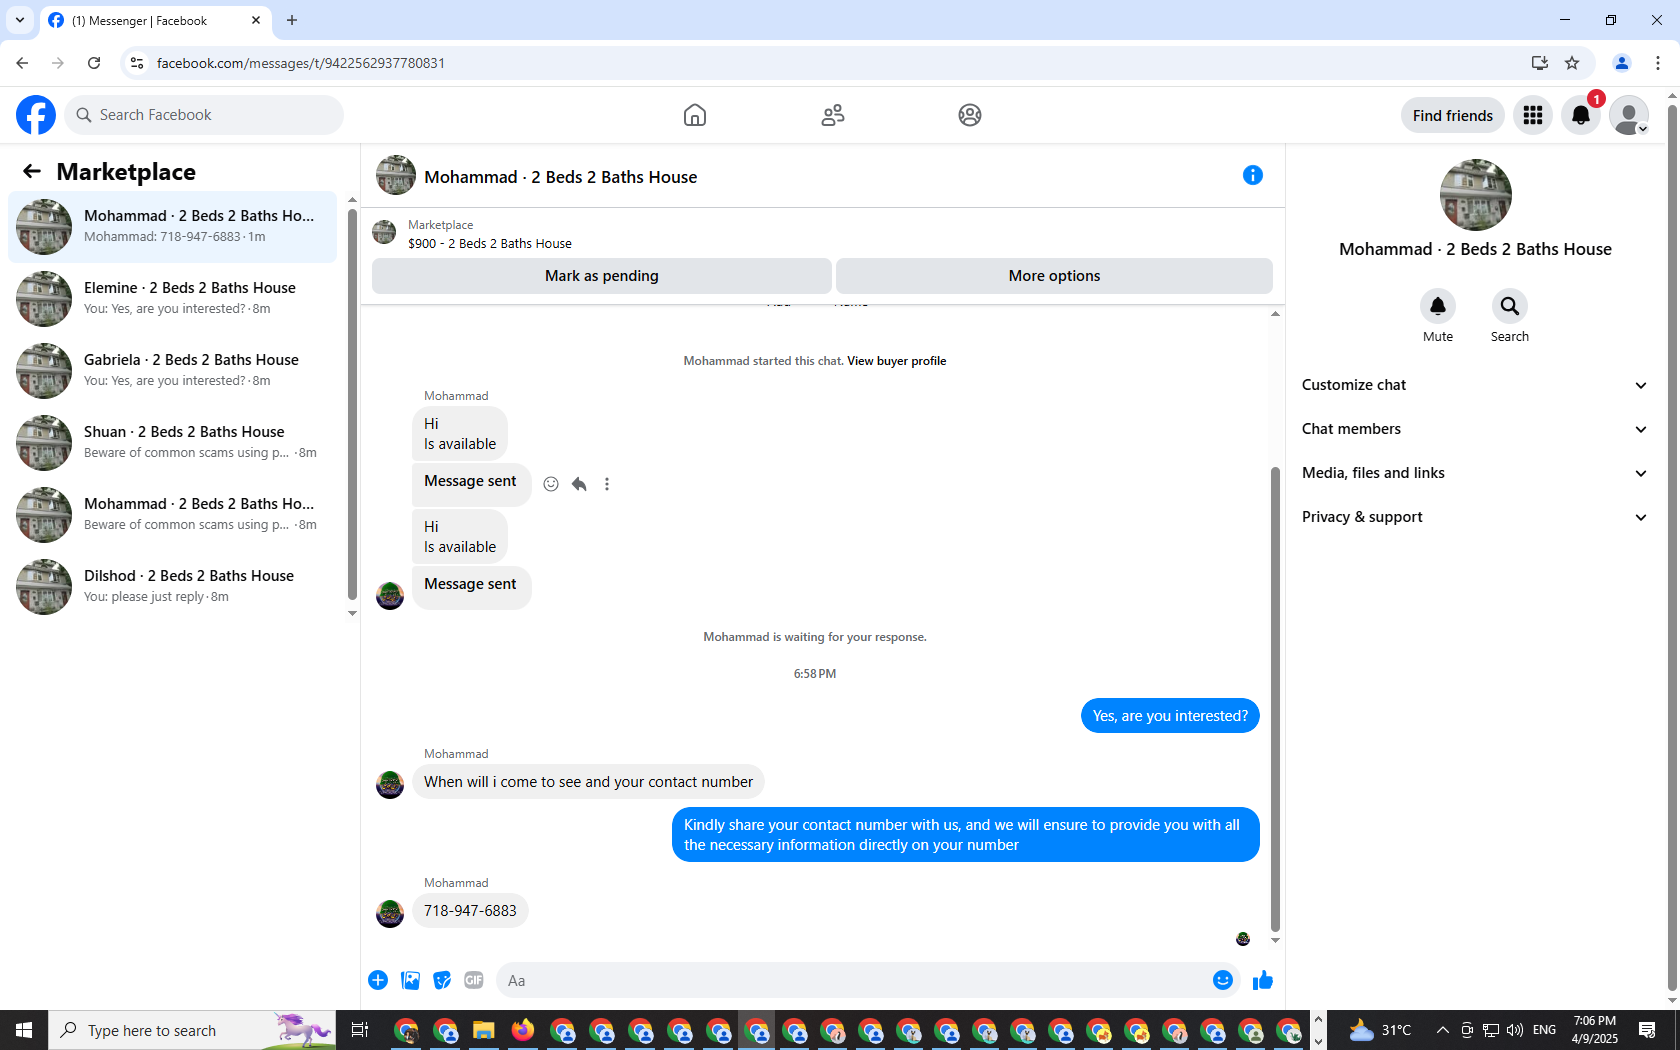Open the apps grid menu

tap(1533, 115)
